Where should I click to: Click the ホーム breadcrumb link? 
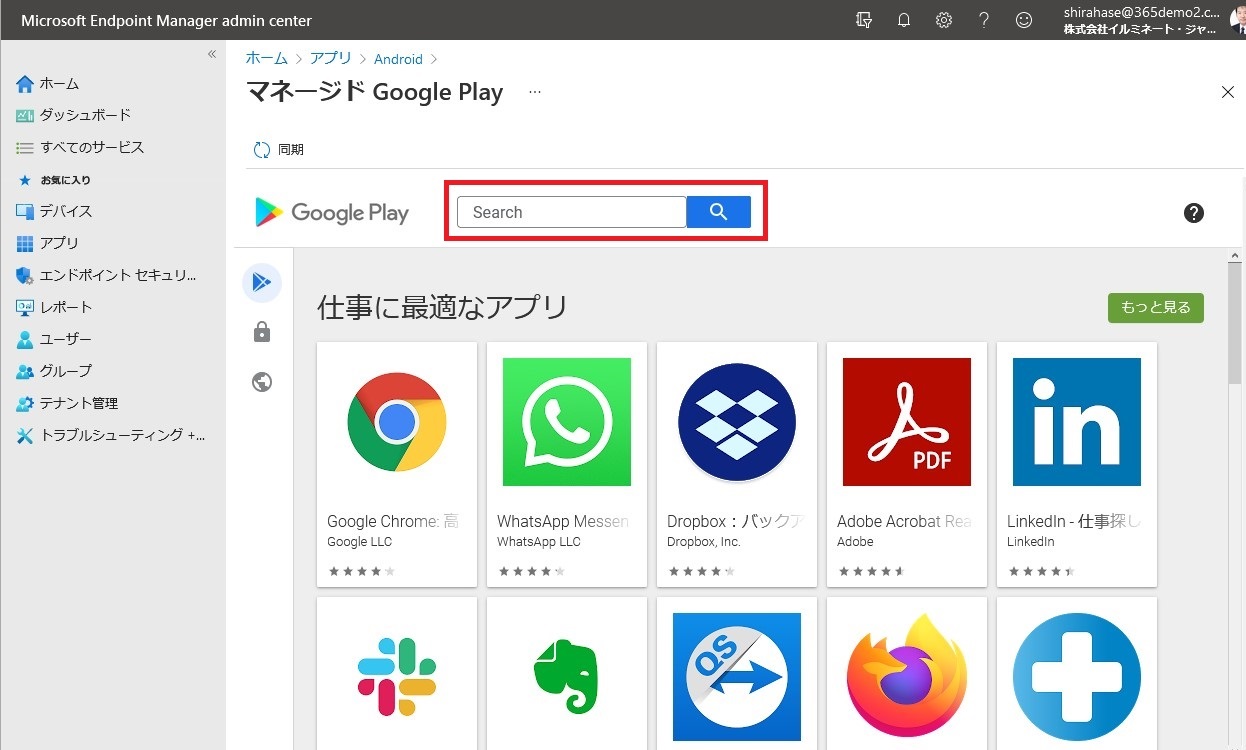(x=267, y=59)
